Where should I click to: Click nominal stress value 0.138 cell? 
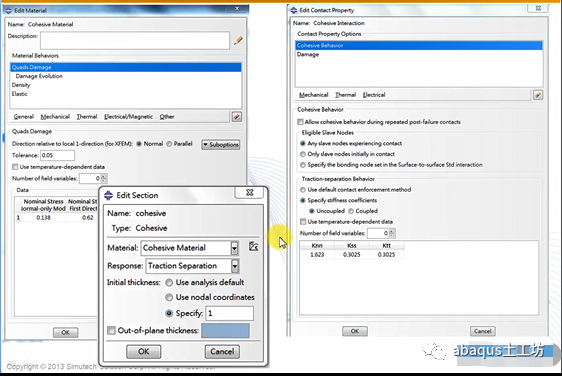coord(43,218)
